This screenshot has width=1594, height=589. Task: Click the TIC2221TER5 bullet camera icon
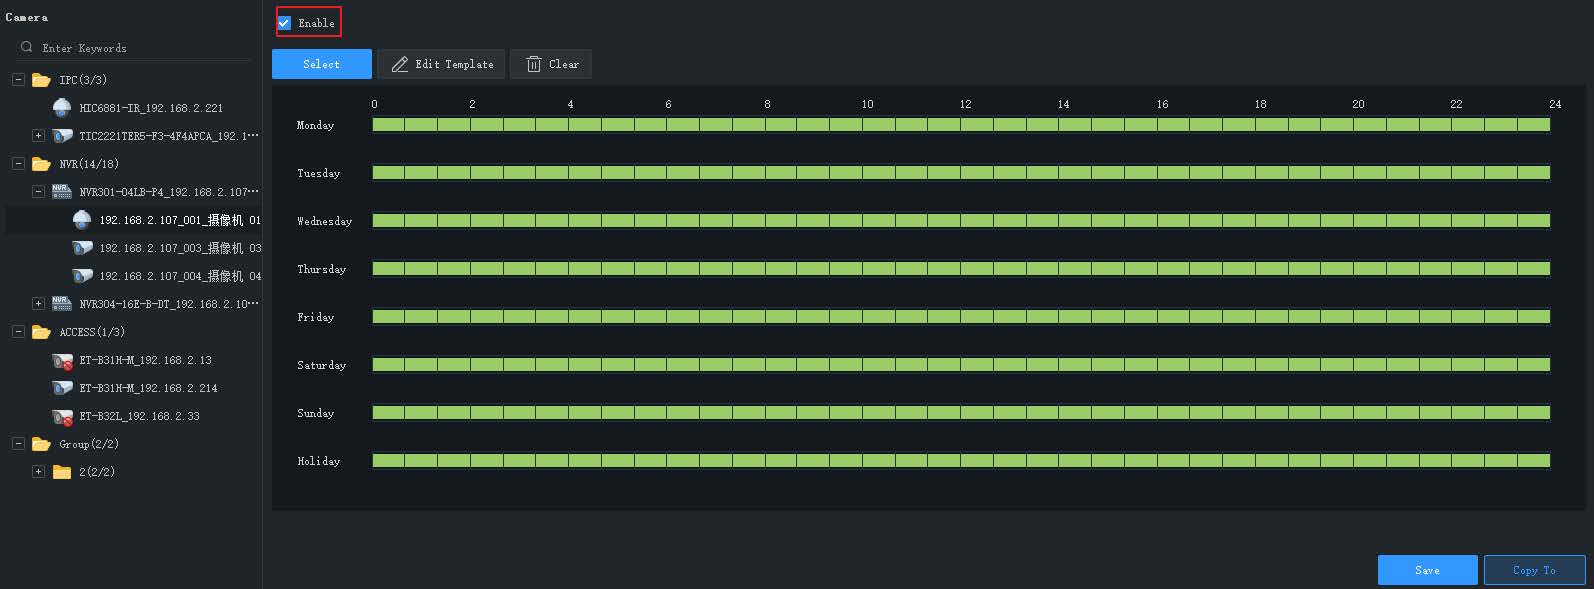62,135
